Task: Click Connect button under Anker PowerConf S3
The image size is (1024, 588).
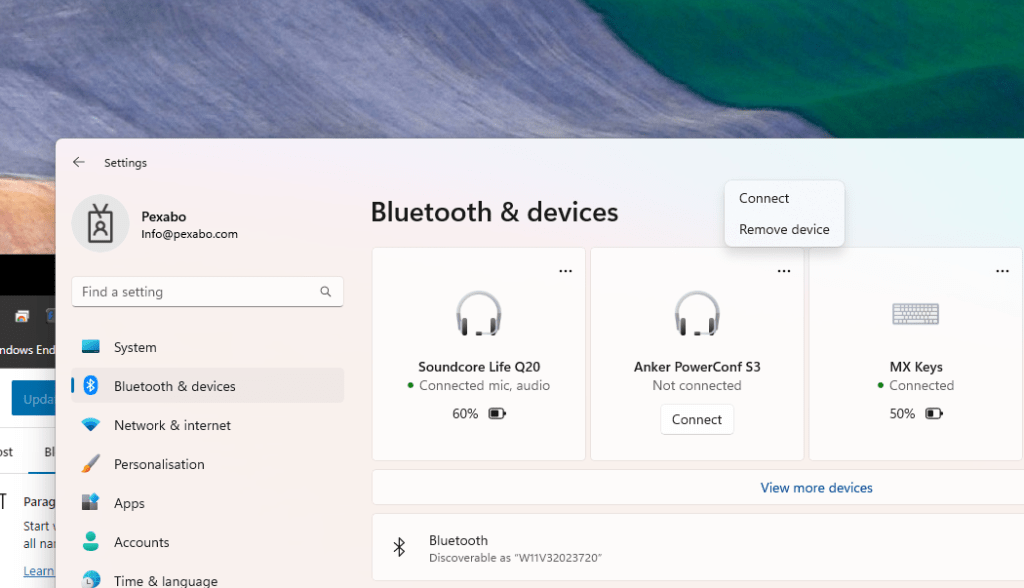Action: (x=697, y=419)
